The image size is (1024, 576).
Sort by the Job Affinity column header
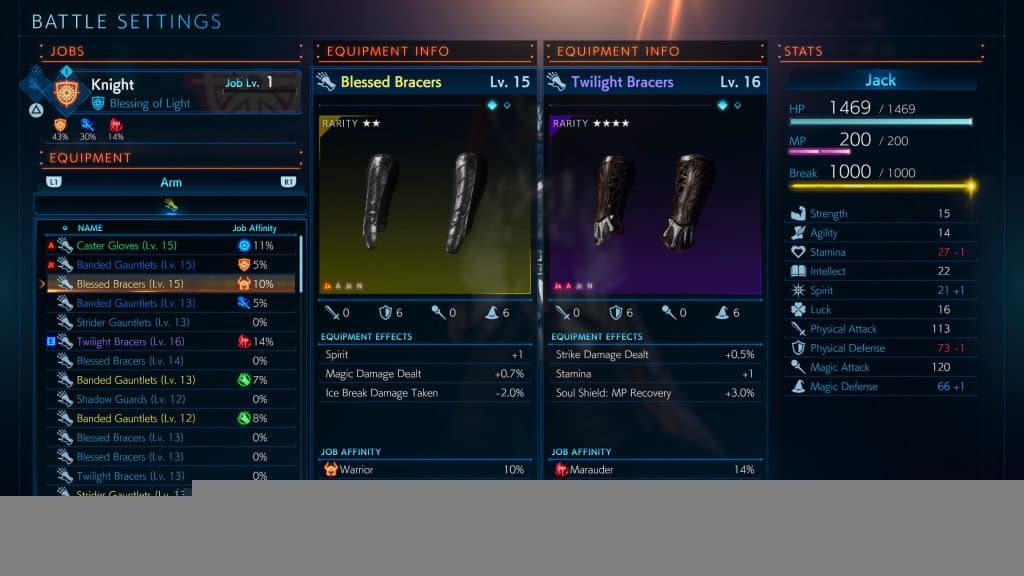coord(255,228)
